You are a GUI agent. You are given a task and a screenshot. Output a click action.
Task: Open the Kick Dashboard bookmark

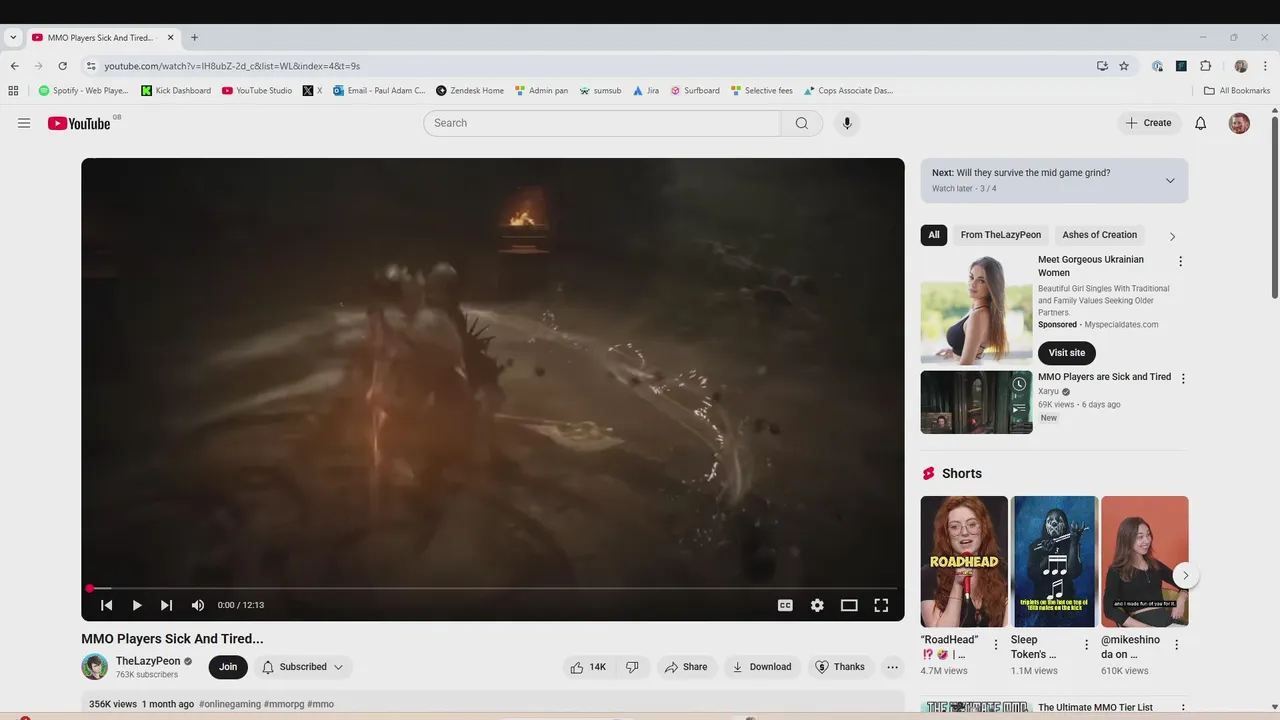(x=176, y=90)
